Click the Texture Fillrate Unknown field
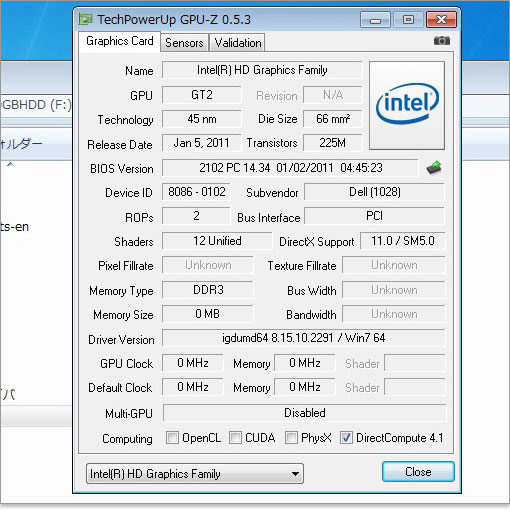The height and width of the screenshot is (511, 510). point(394,265)
